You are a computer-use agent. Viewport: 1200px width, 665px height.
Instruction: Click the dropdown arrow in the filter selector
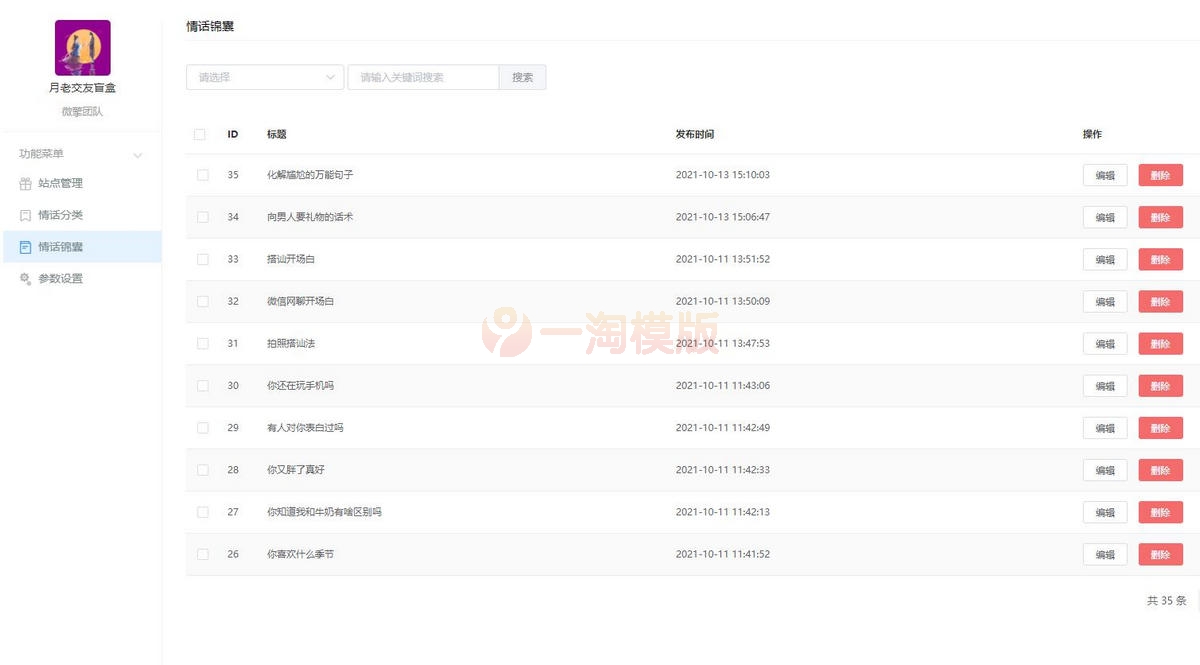coord(331,76)
